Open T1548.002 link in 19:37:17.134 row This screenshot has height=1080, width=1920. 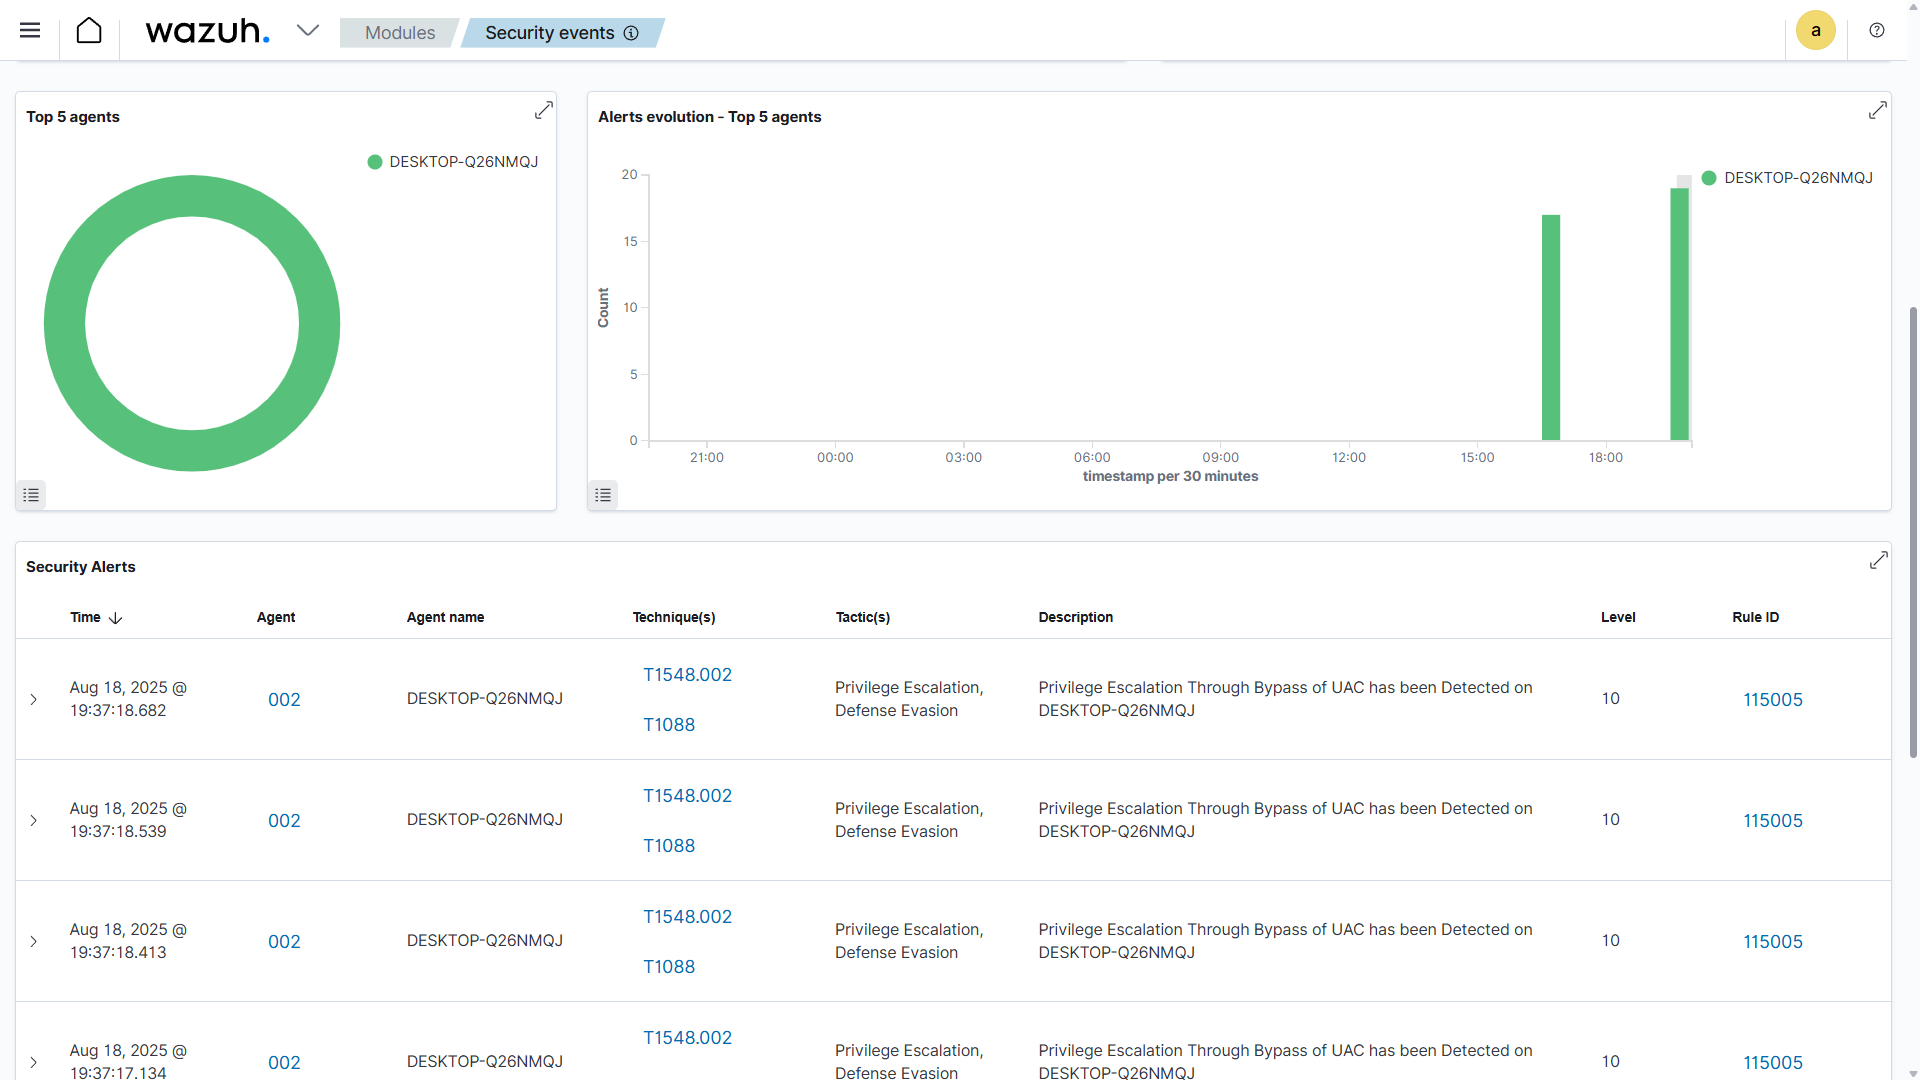[687, 1038]
